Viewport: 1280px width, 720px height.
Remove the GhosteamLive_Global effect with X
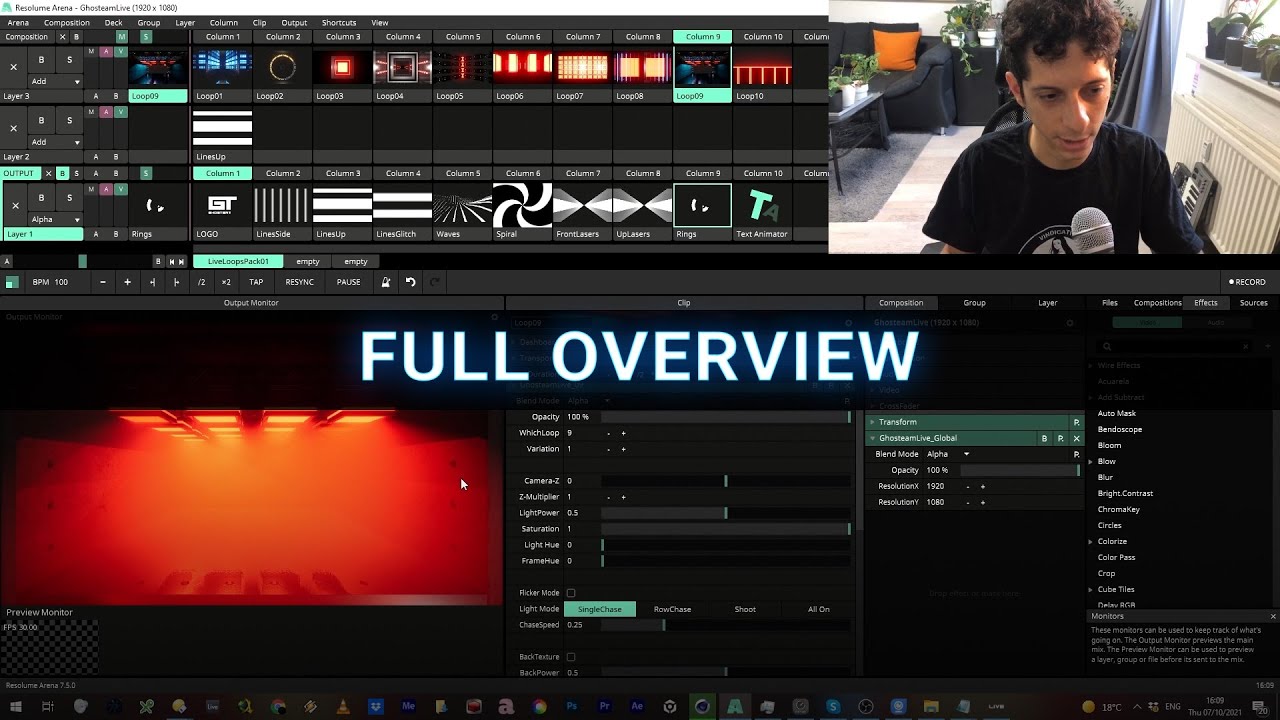(1076, 438)
